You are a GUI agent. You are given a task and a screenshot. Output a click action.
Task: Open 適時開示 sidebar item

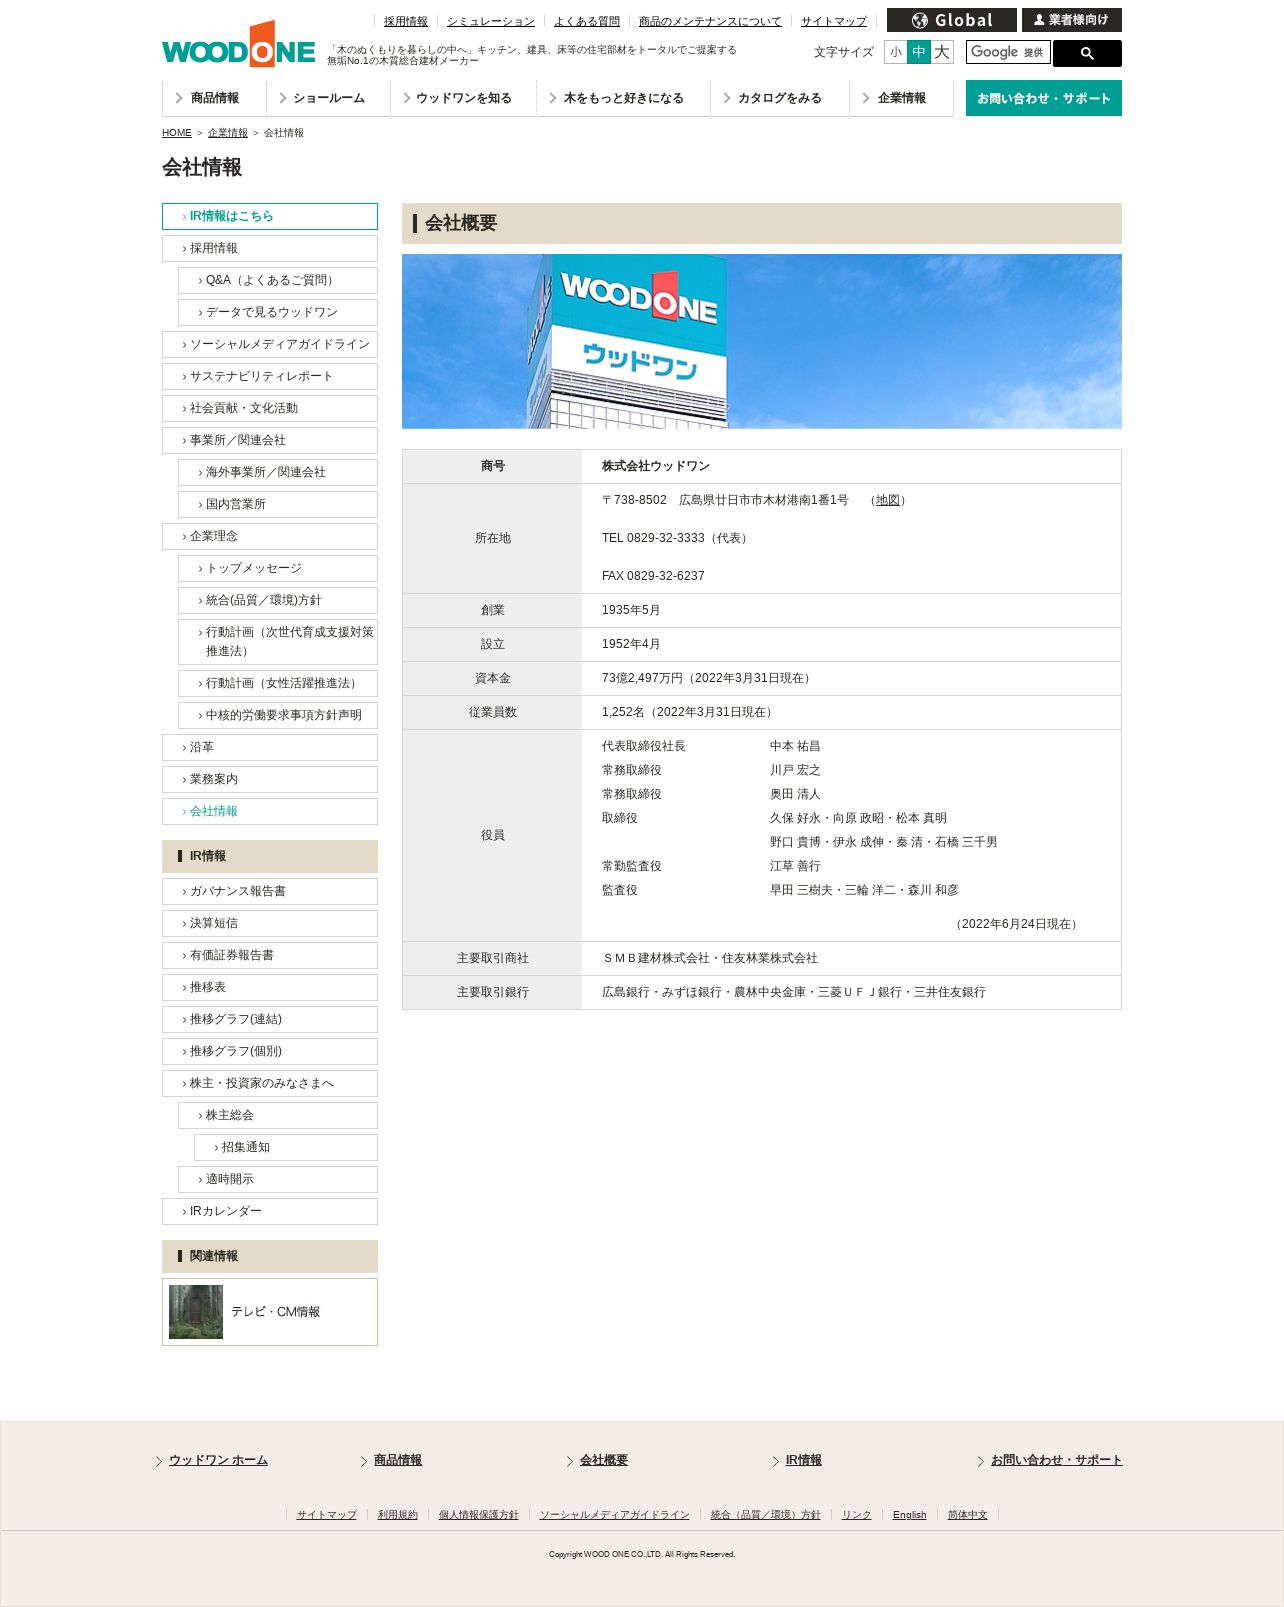[278, 1179]
